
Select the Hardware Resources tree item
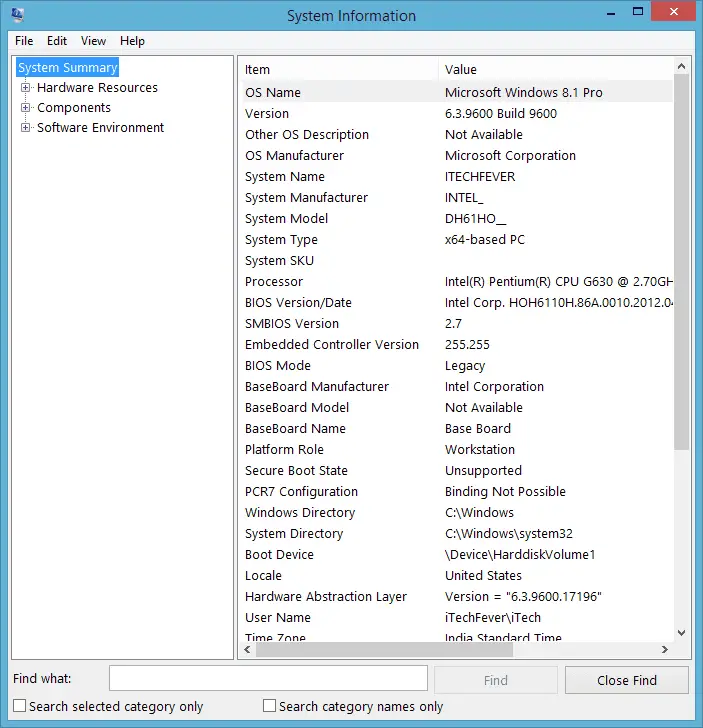tap(98, 87)
